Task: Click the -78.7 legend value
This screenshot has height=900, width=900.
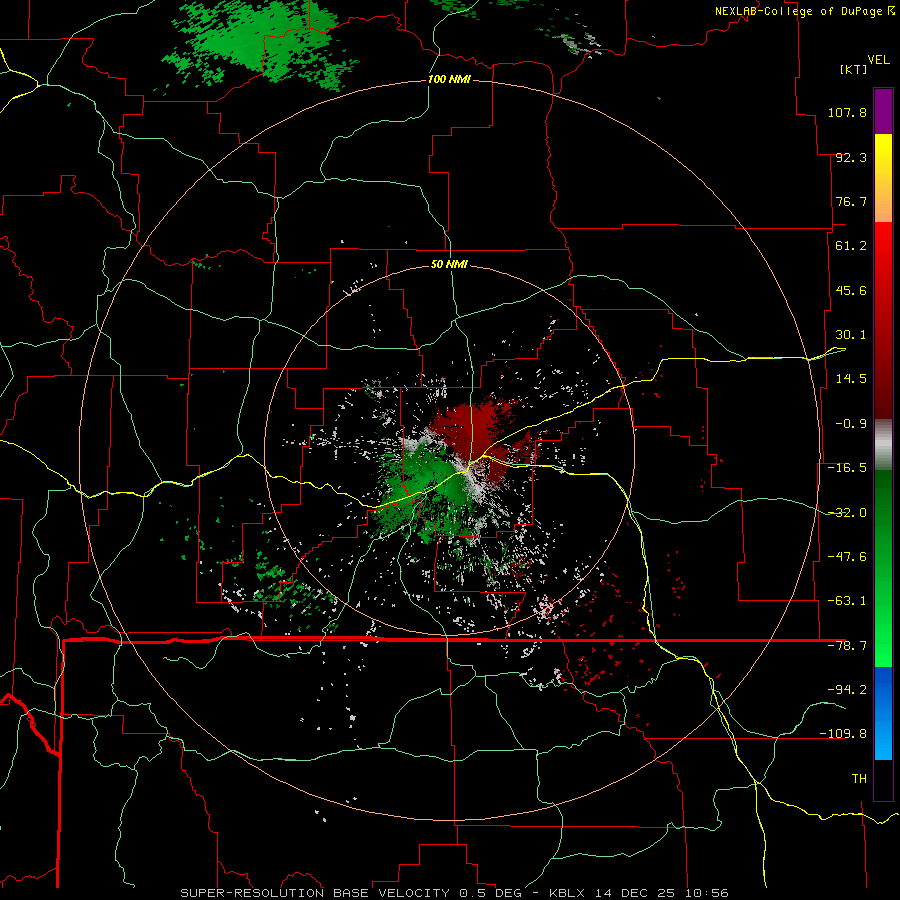Action: [x=847, y=646]
